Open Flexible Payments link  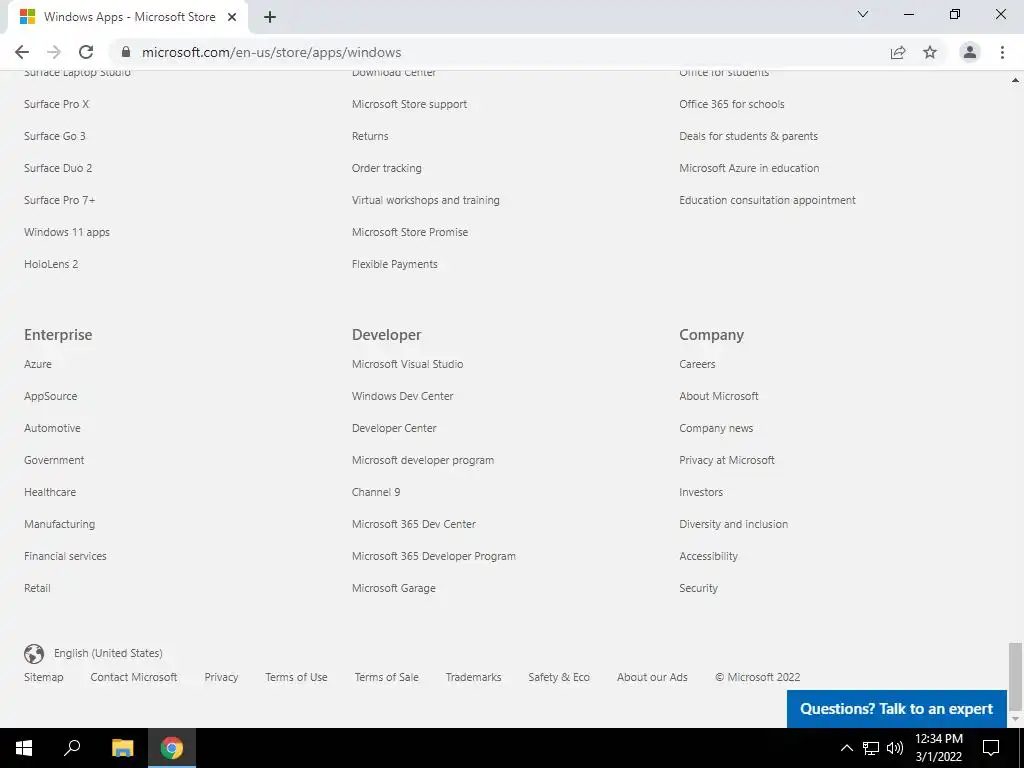point(394,264)
